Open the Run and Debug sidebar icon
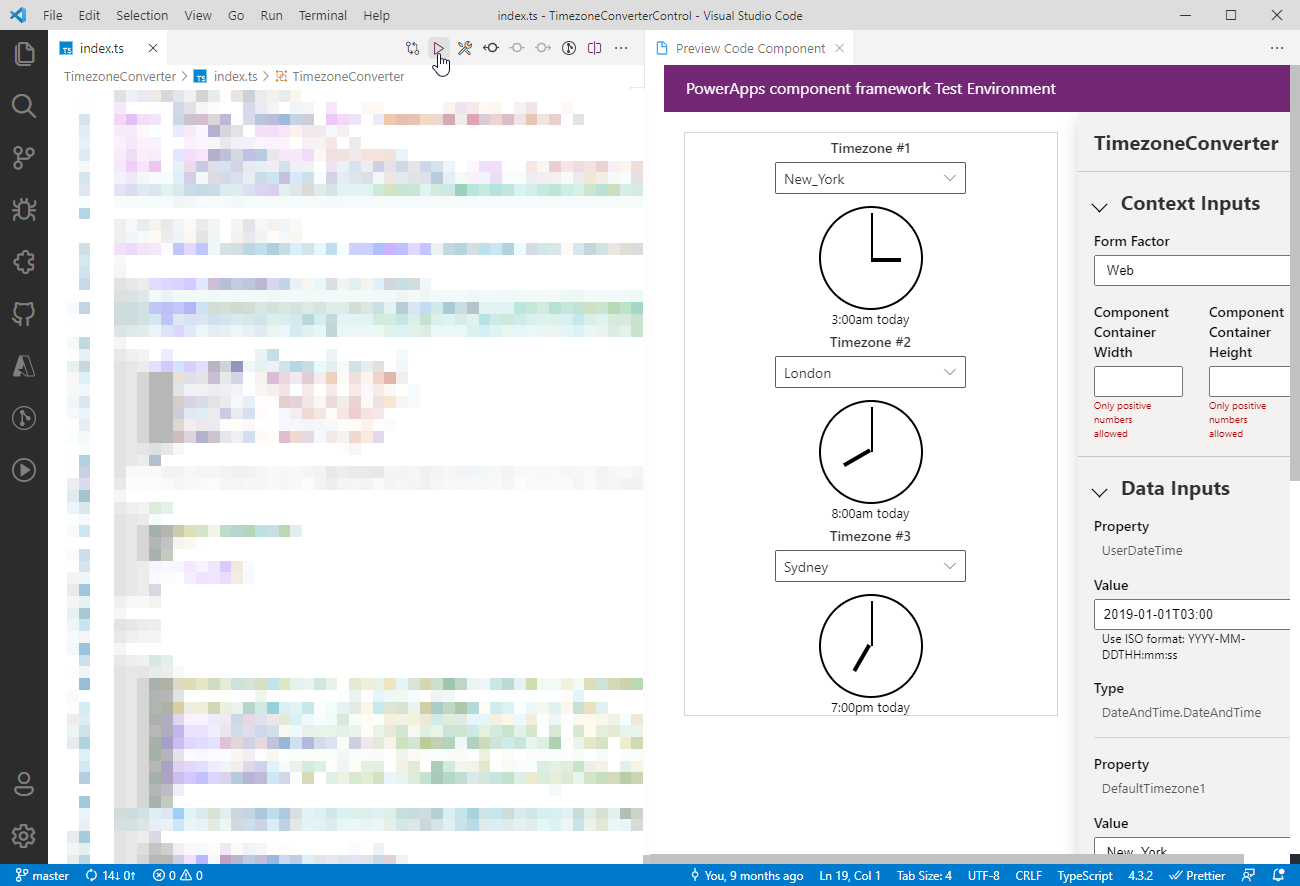The height and width of the screenshot is (886, 1300). click(x=24, y=210)
